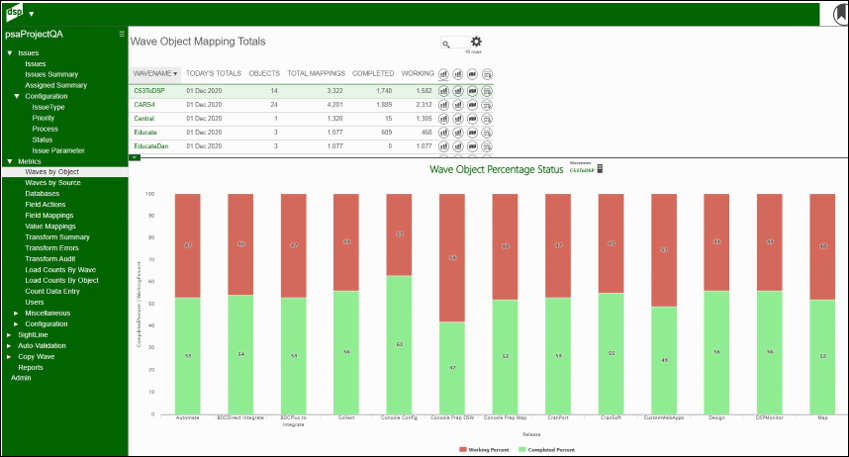The width and height of the screenshot is (849, 457).
Task: Open second chart icon in CARS4 row
Action: (458, 105)
